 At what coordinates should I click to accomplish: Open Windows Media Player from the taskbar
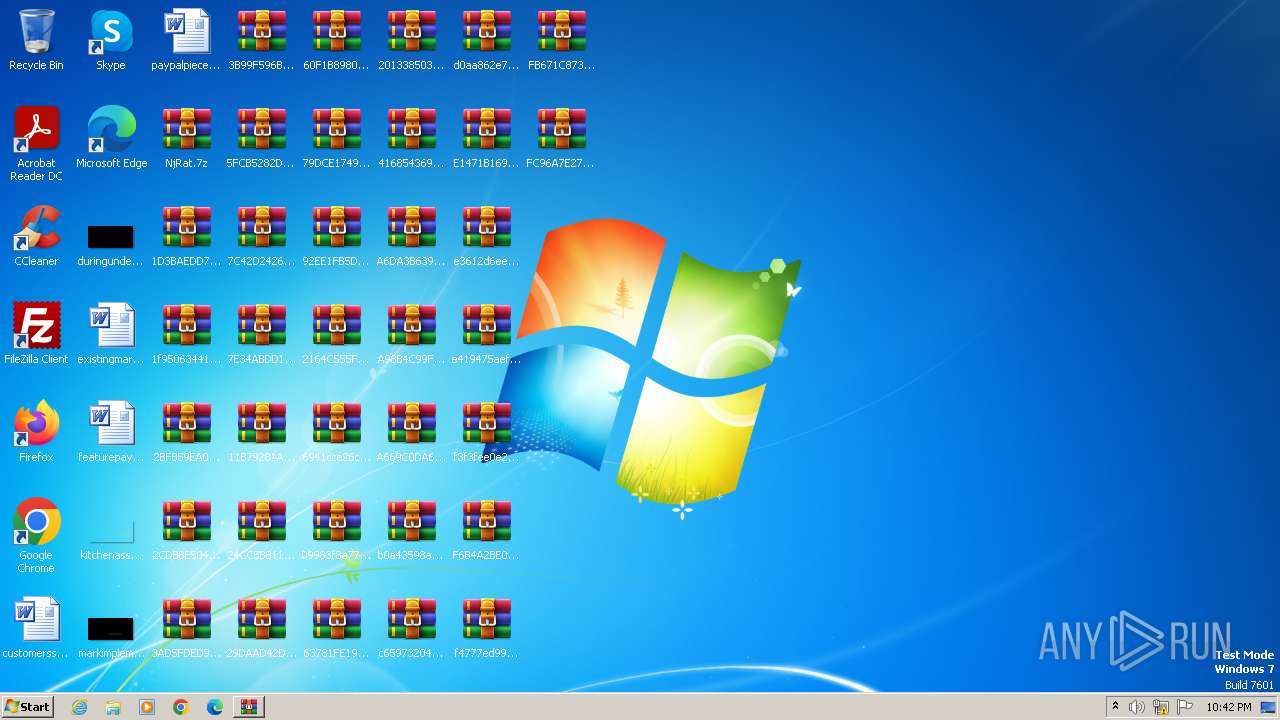[147, 707]
